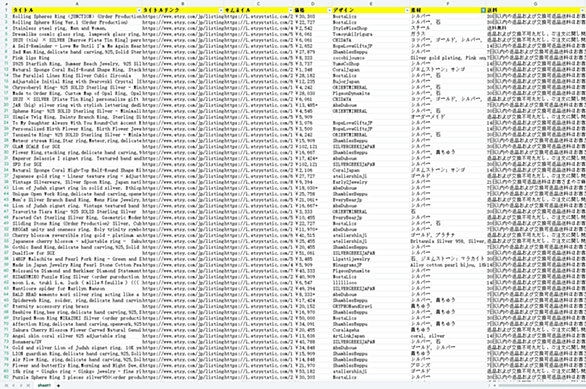Screen dimensions: 586x389
Task: Select column G header
Action: click(x=536, y=4)
